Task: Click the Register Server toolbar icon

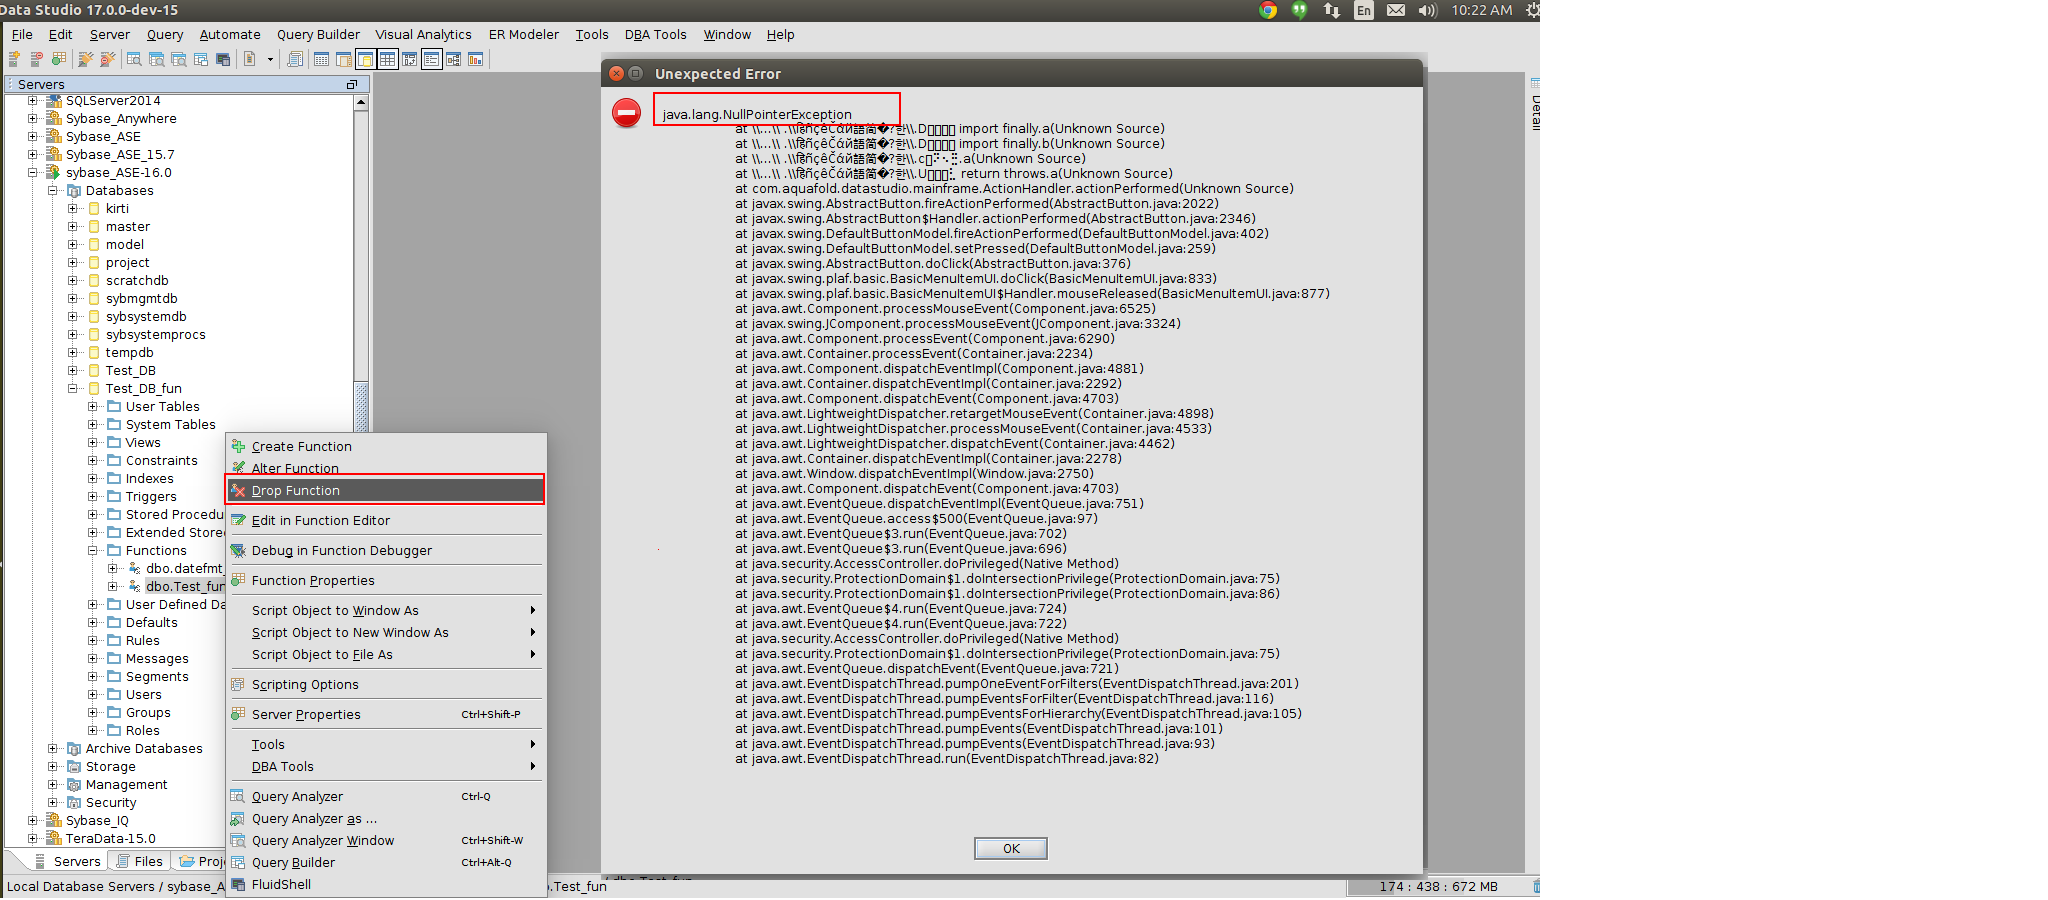Action: coord(15,60)
